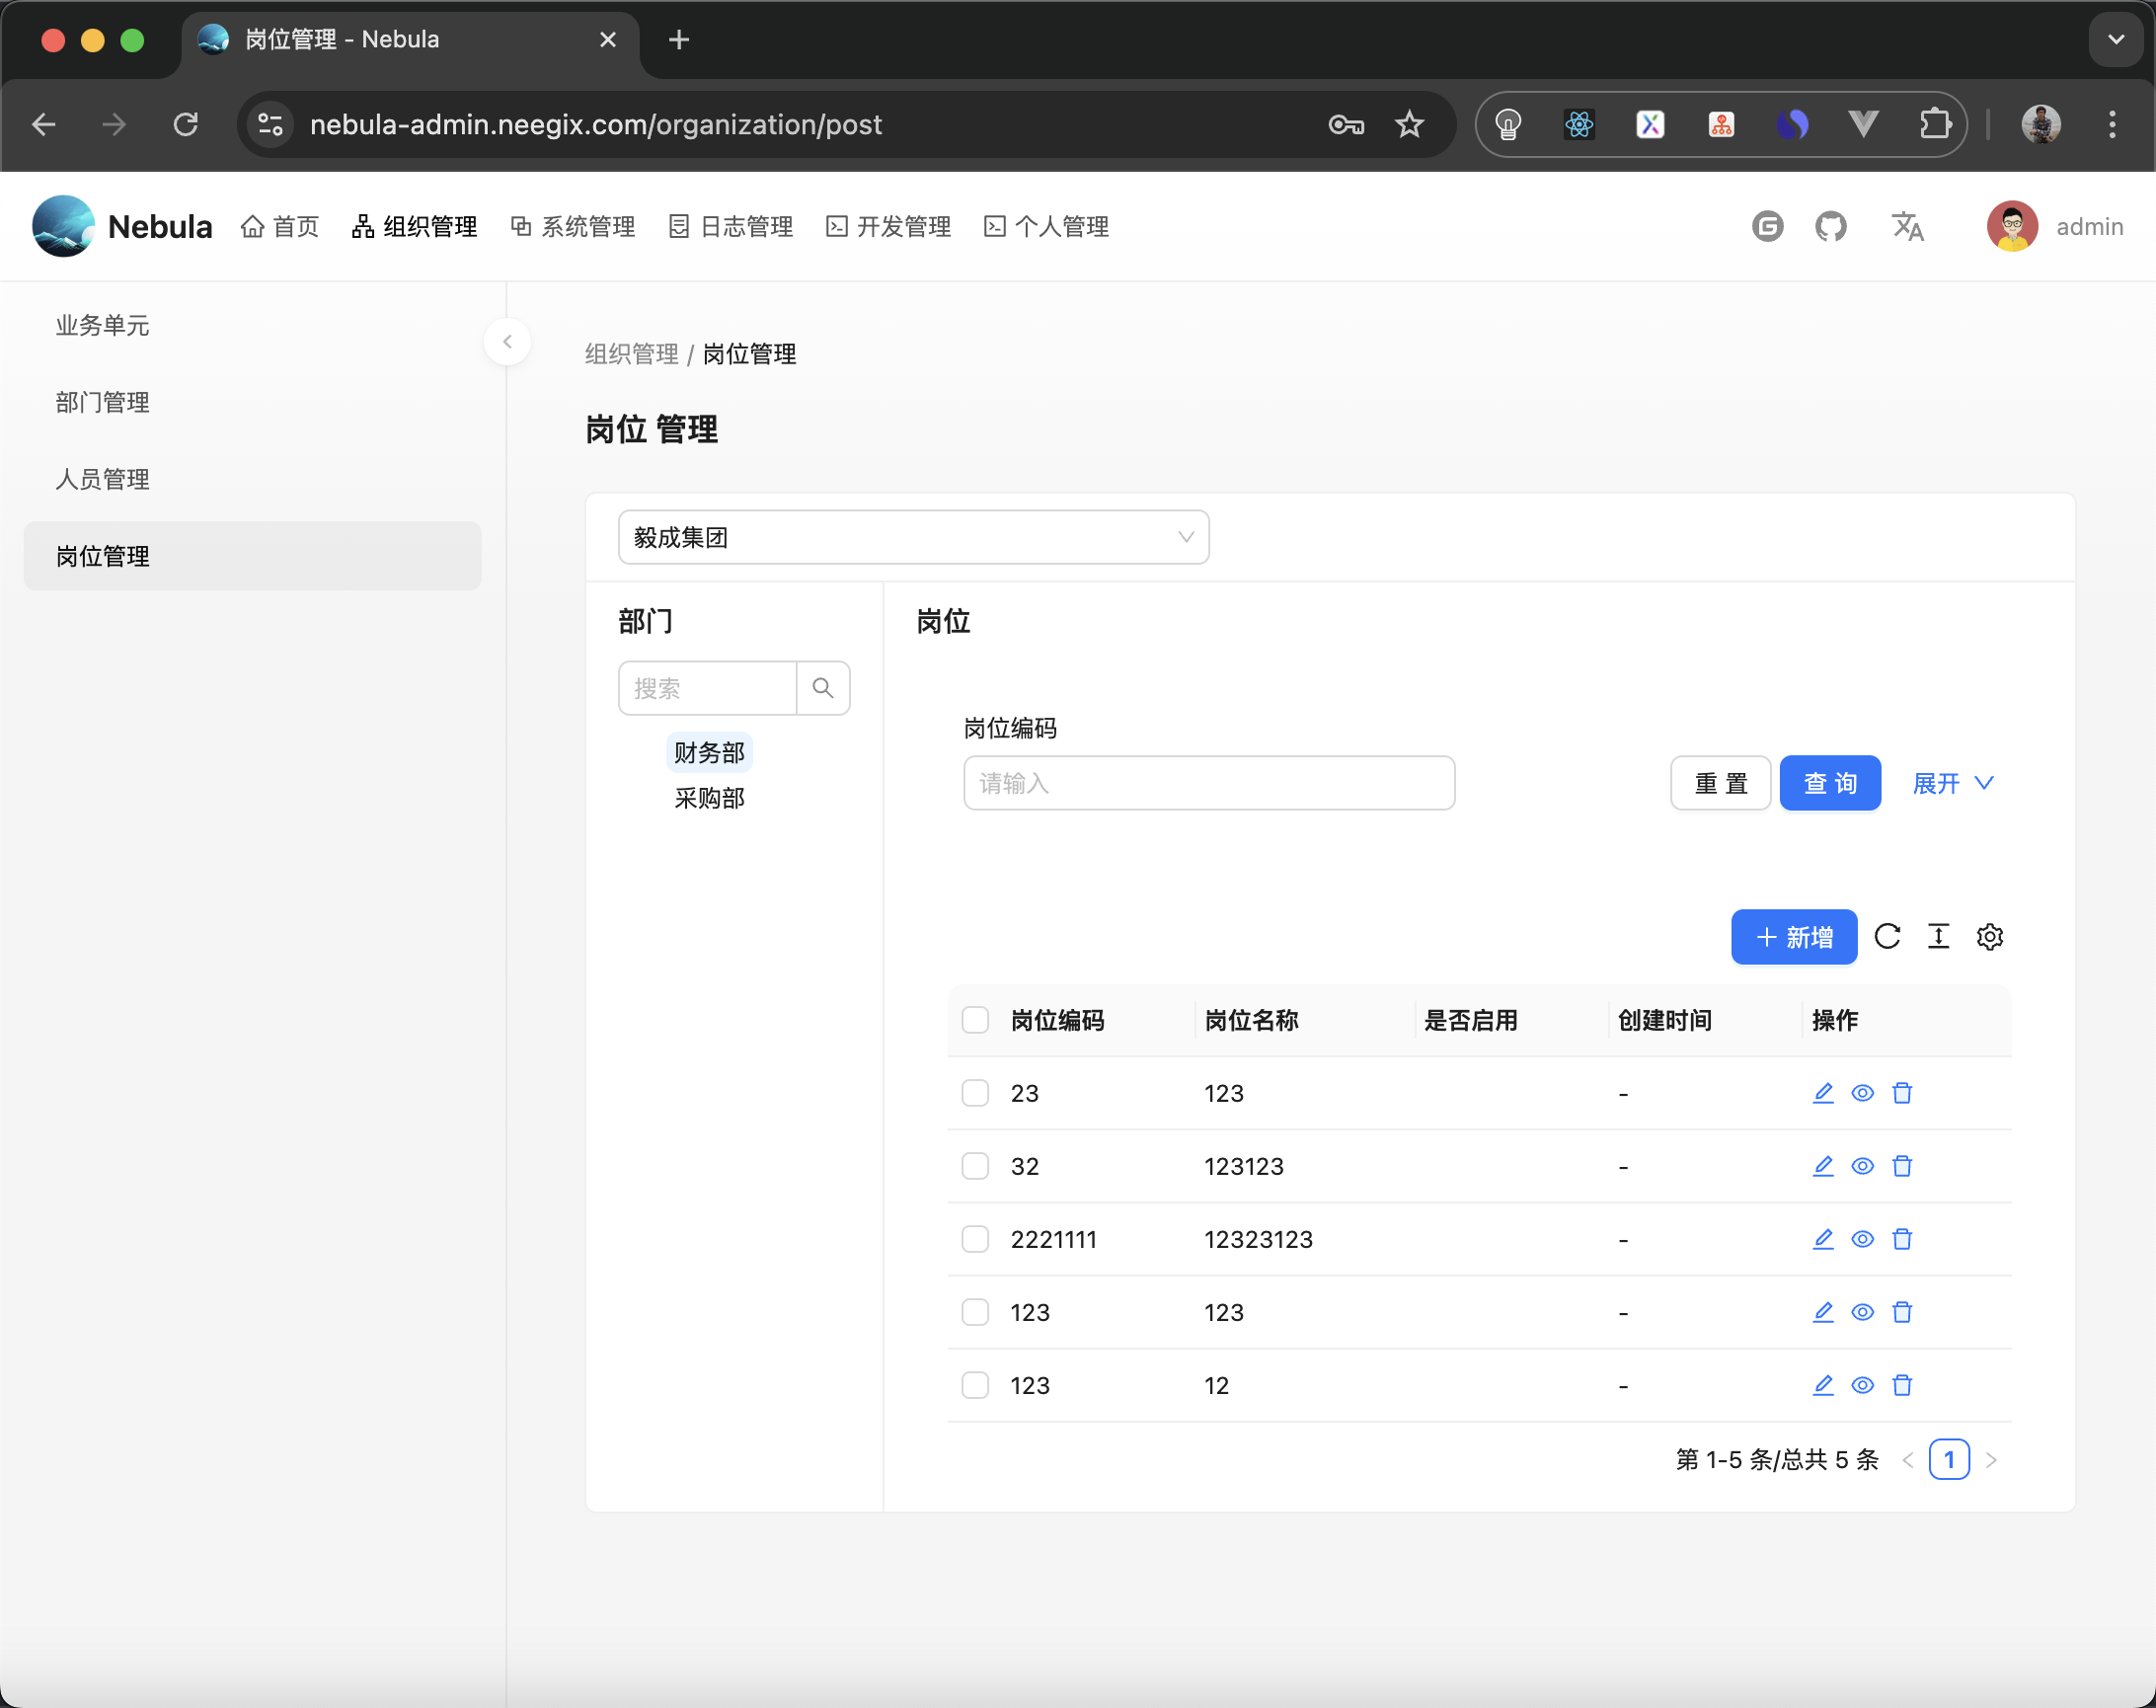Check the row checkbox for post 32
Image resolution: width=2156 pixels, height=1708 pixels.
pos(975,1166)
